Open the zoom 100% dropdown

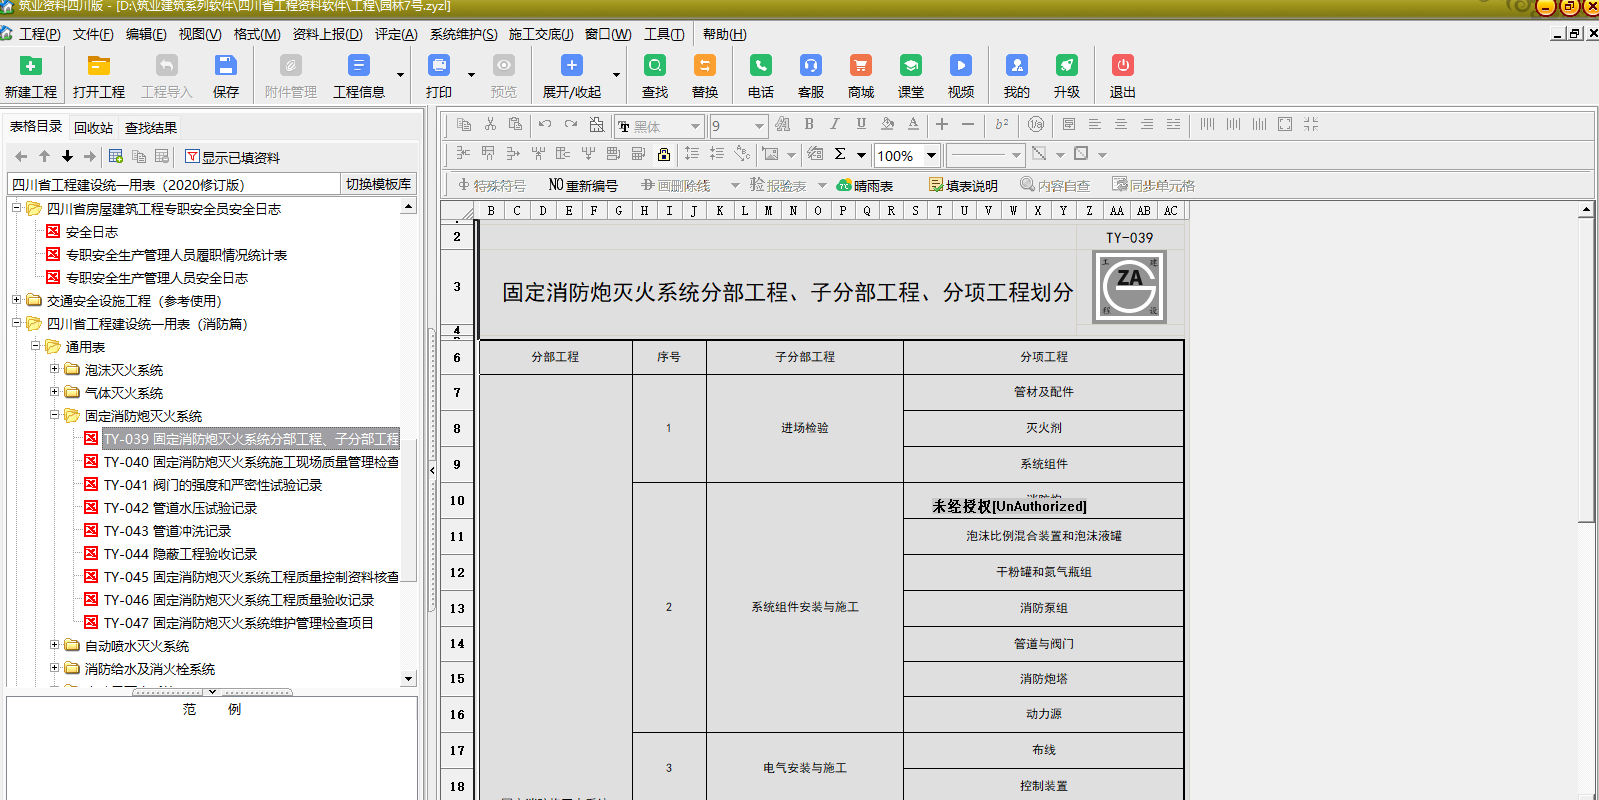pyautogui.click(x=931, y=155)
